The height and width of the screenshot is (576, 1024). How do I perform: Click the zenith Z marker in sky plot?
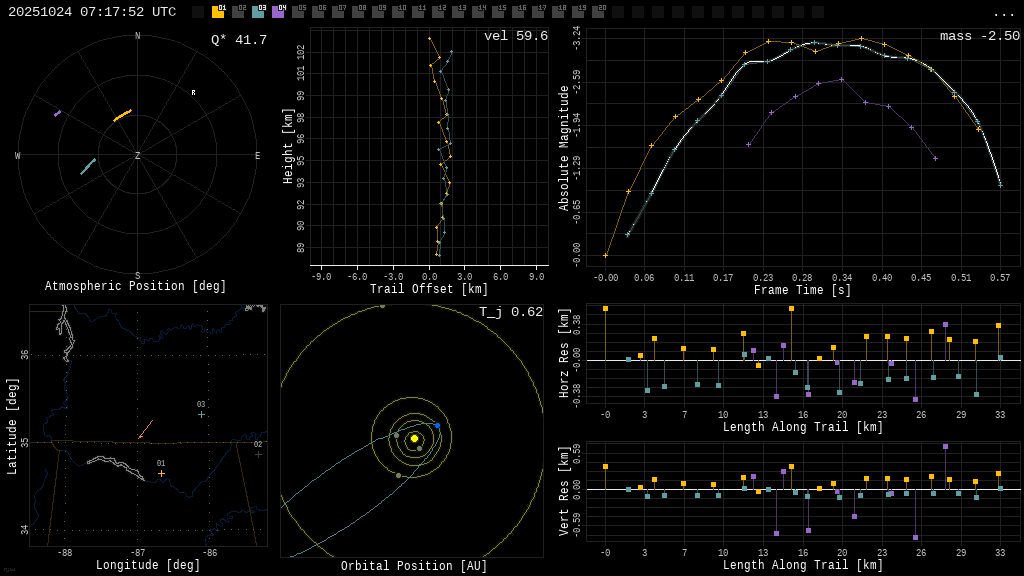point(138,156)
